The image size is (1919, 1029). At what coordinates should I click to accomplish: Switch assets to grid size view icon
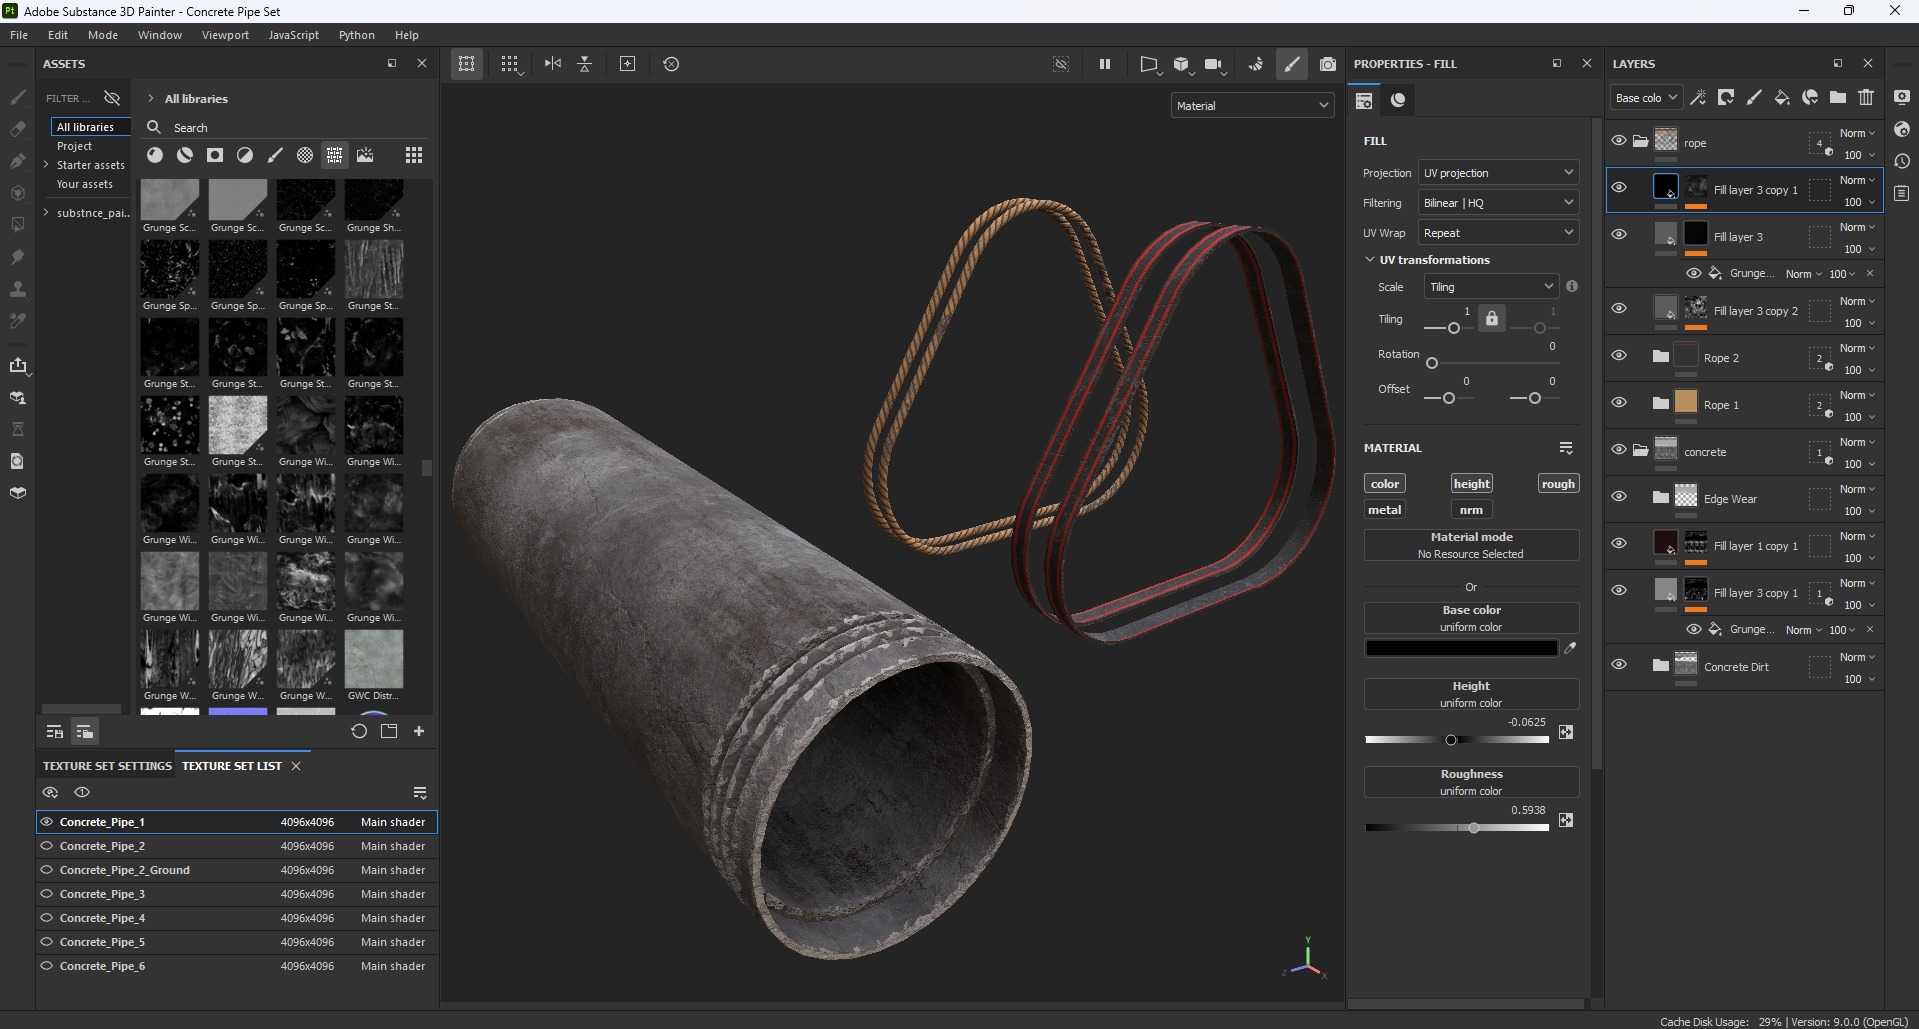click(414, 155)
